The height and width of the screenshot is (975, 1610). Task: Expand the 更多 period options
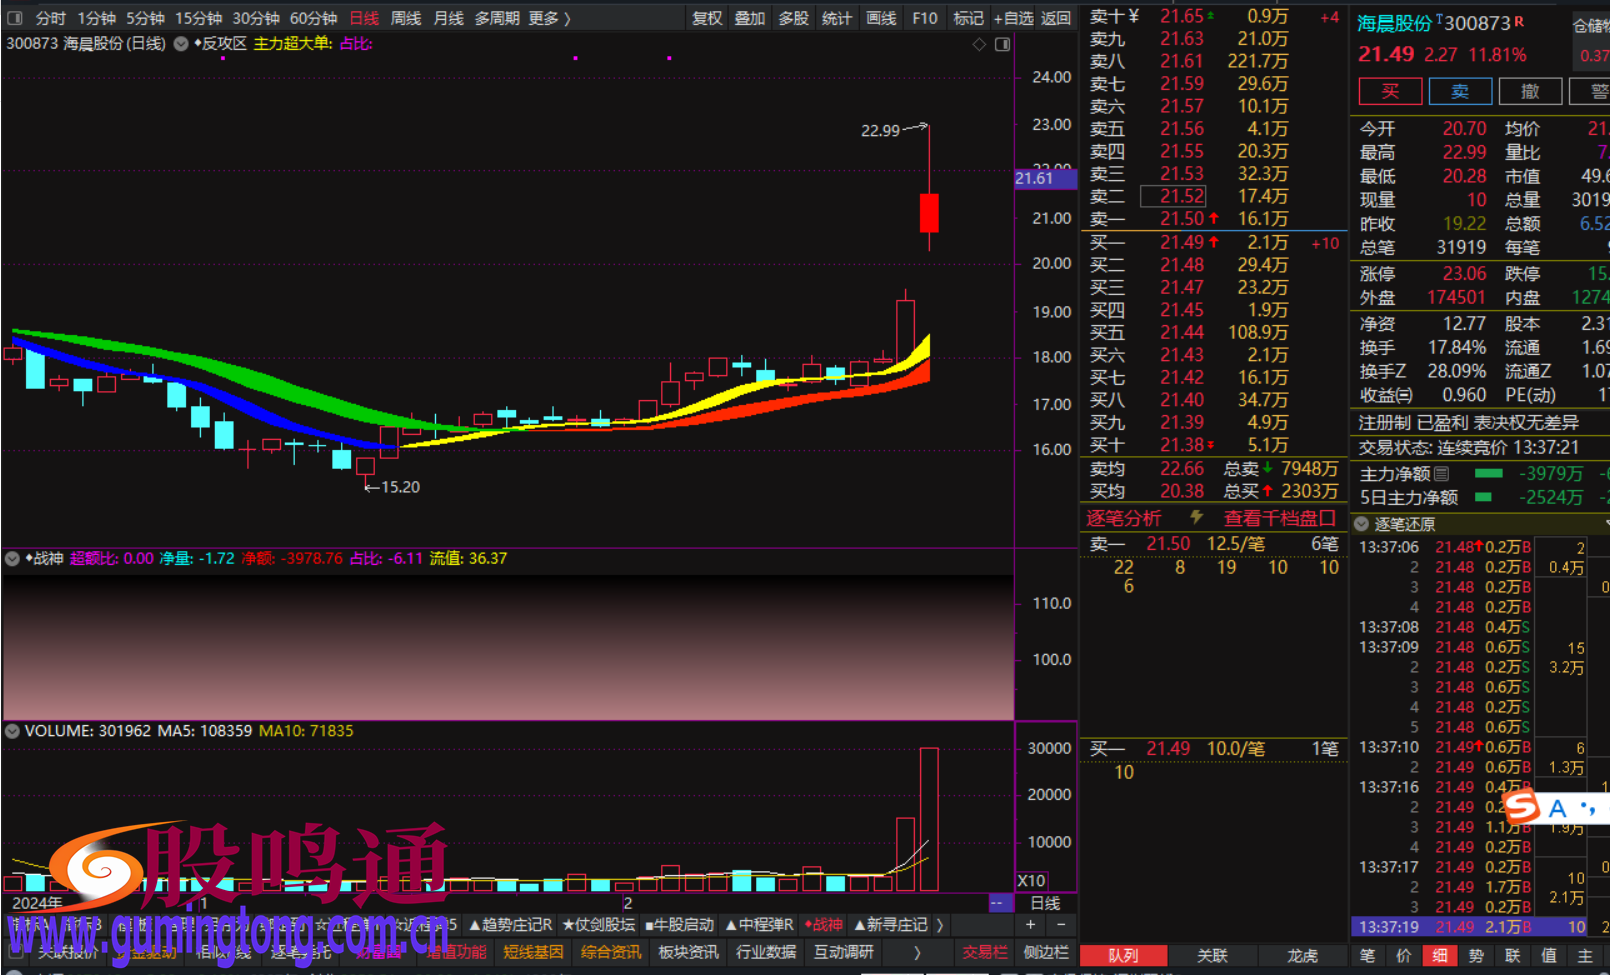pos(549,18)
